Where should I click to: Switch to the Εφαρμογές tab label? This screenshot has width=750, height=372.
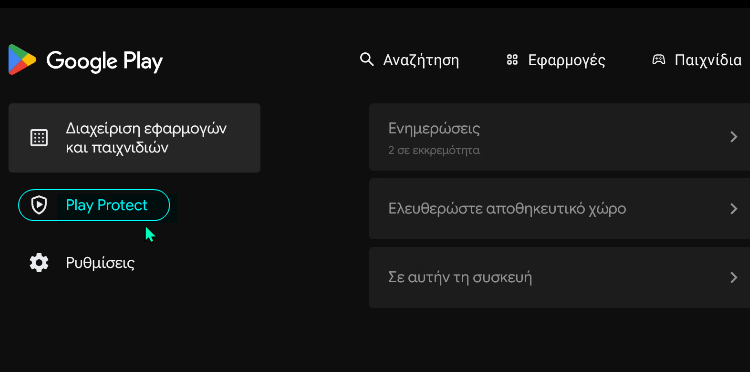[x=567, y=61]
